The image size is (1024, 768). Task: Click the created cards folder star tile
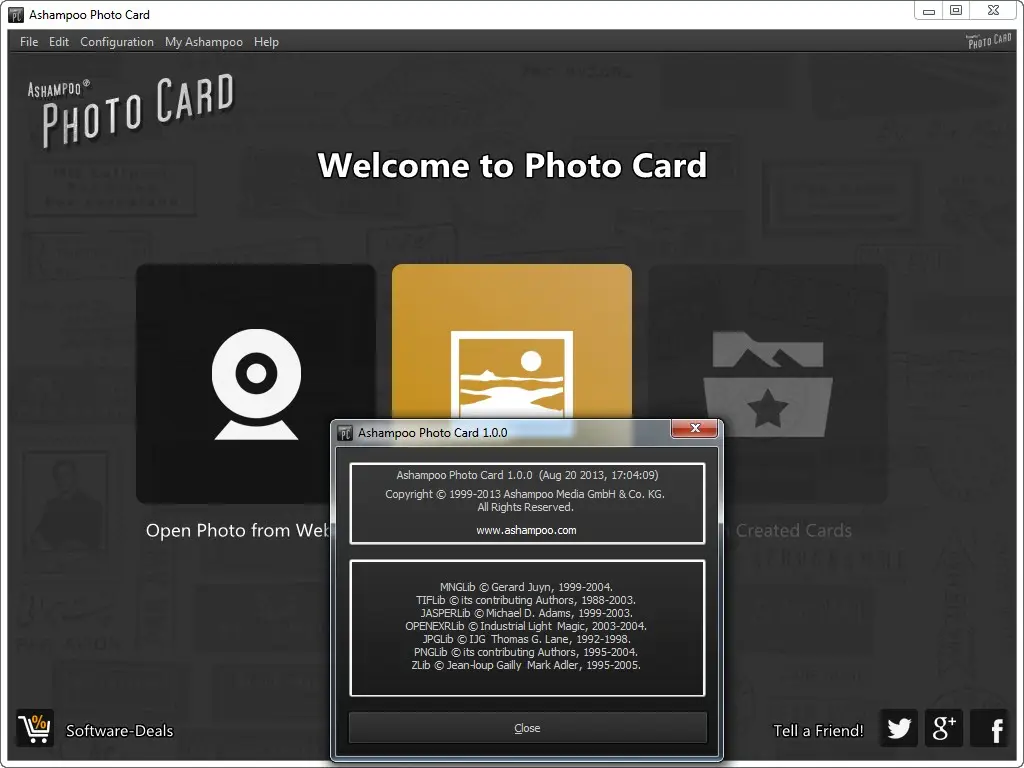(767, 383)
